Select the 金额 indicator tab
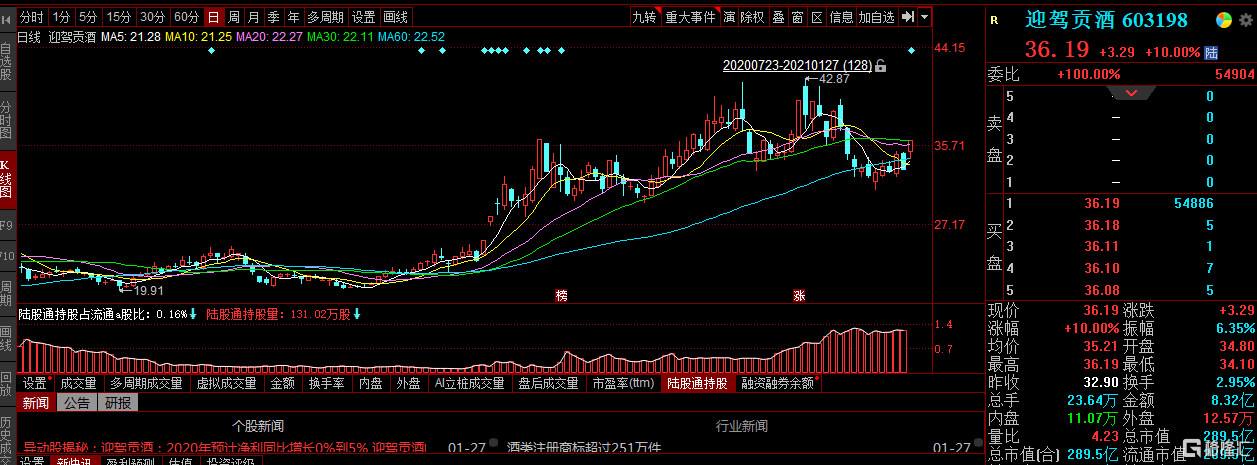The height and width of the screenshot is (465, 1257). 282,383
